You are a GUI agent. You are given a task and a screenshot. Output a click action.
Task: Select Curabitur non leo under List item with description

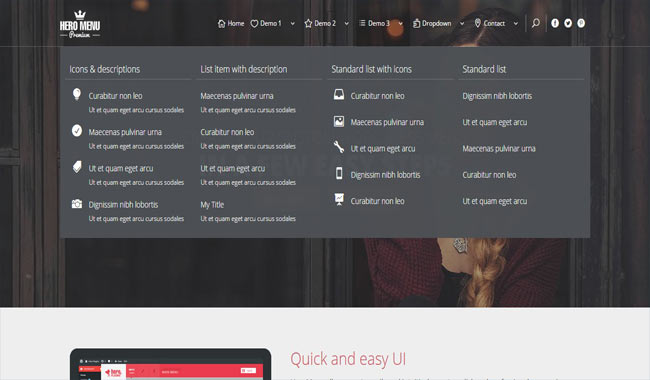coord(227,132)
